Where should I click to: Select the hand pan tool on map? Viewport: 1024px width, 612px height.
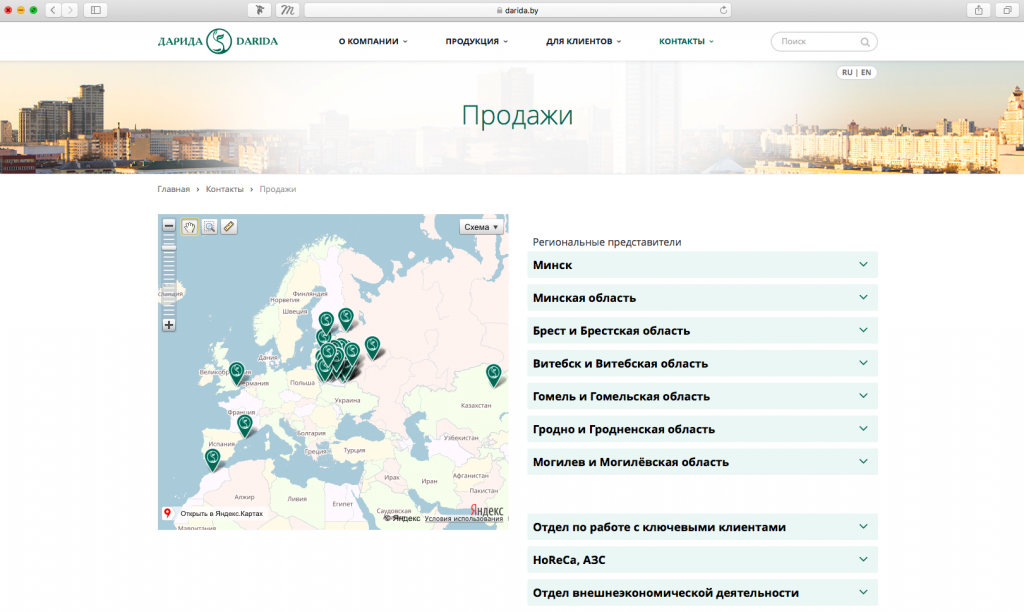189,227
